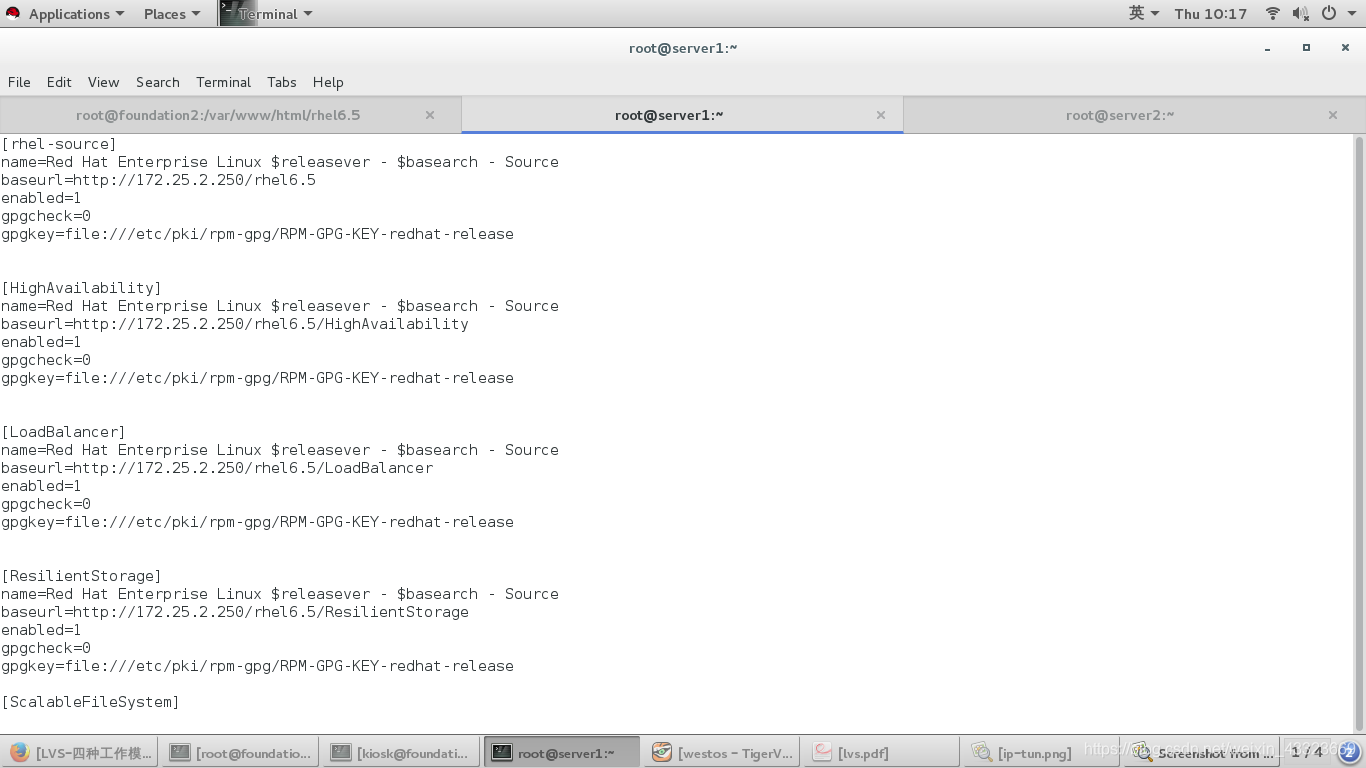Screen dimensions: 1366x768
Task: Switch to root@foundation terminal in taskbar
Action: pos(241,753)
